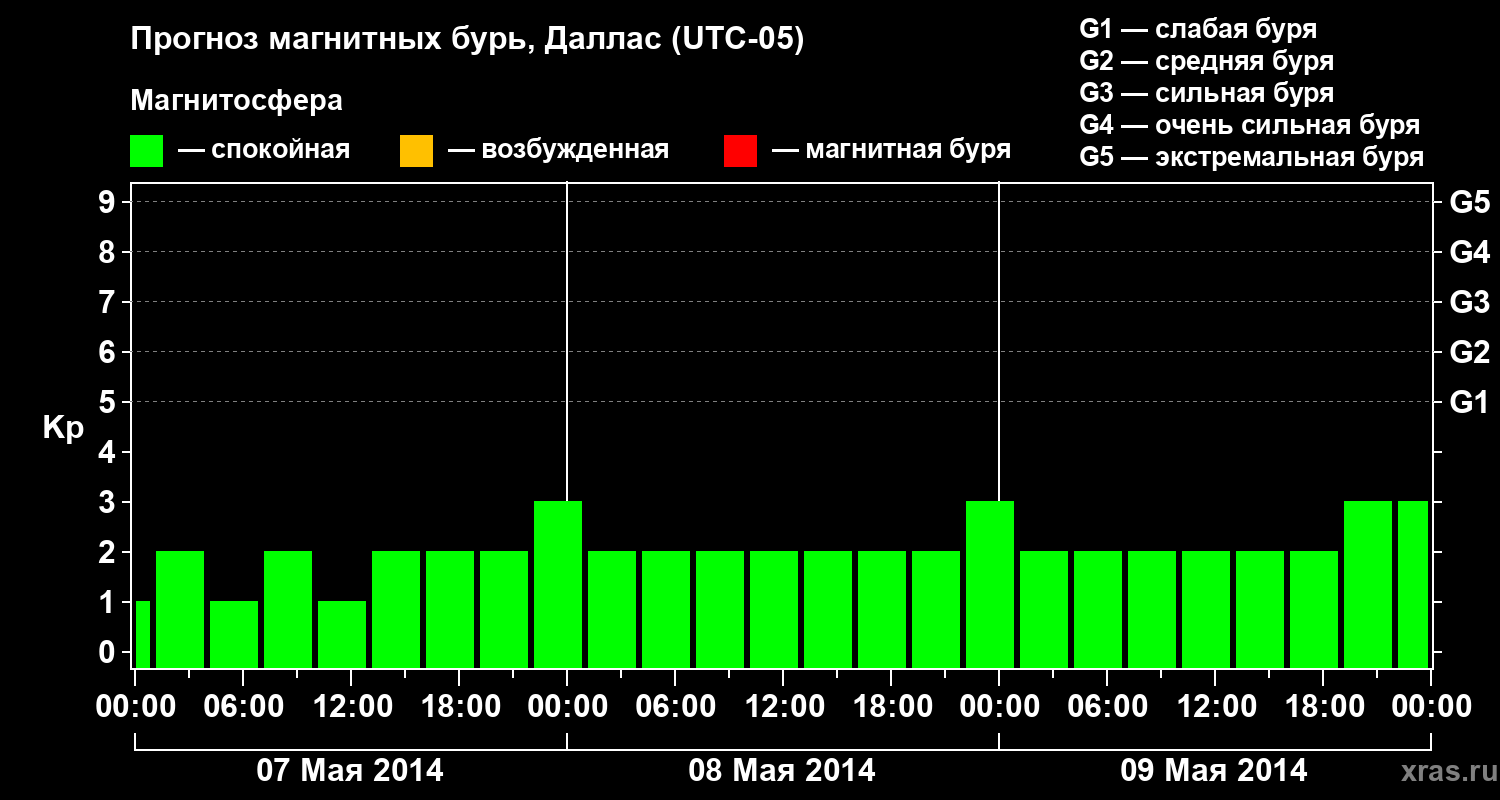
Task: Click the Kp 3 bar crossing midnight into 08 Мая
Action: coord(558,584)
